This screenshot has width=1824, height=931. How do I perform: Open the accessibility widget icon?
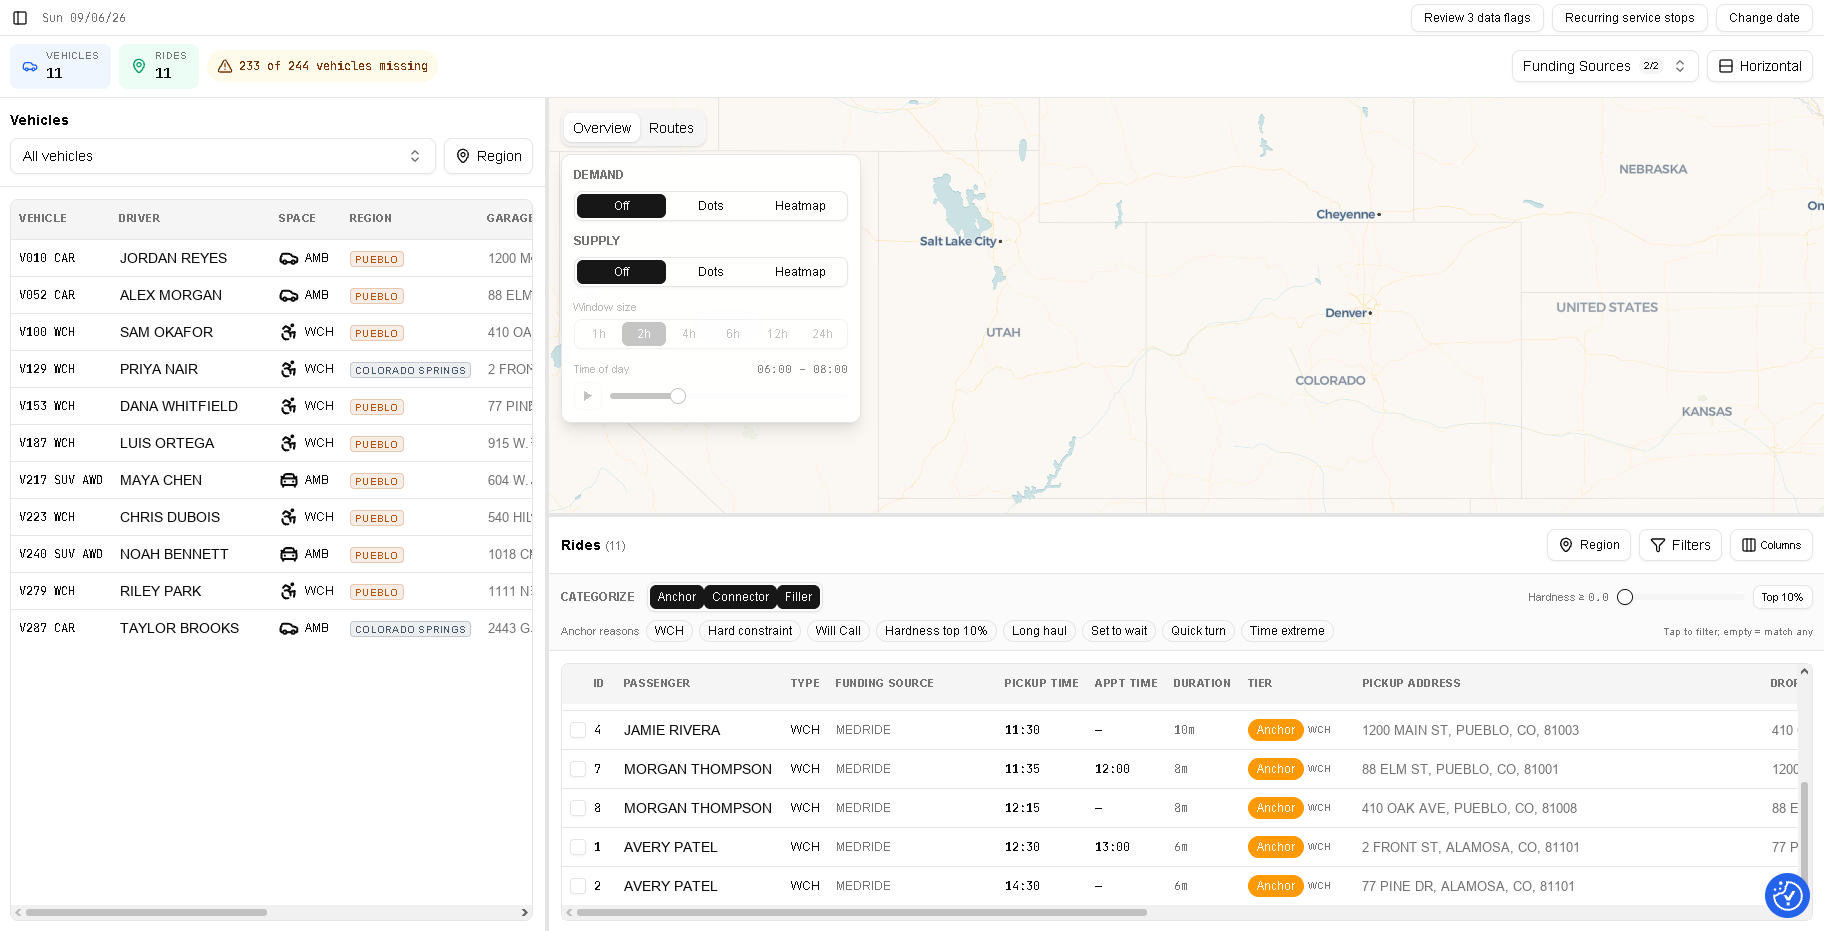click(x=1787, y=895)
